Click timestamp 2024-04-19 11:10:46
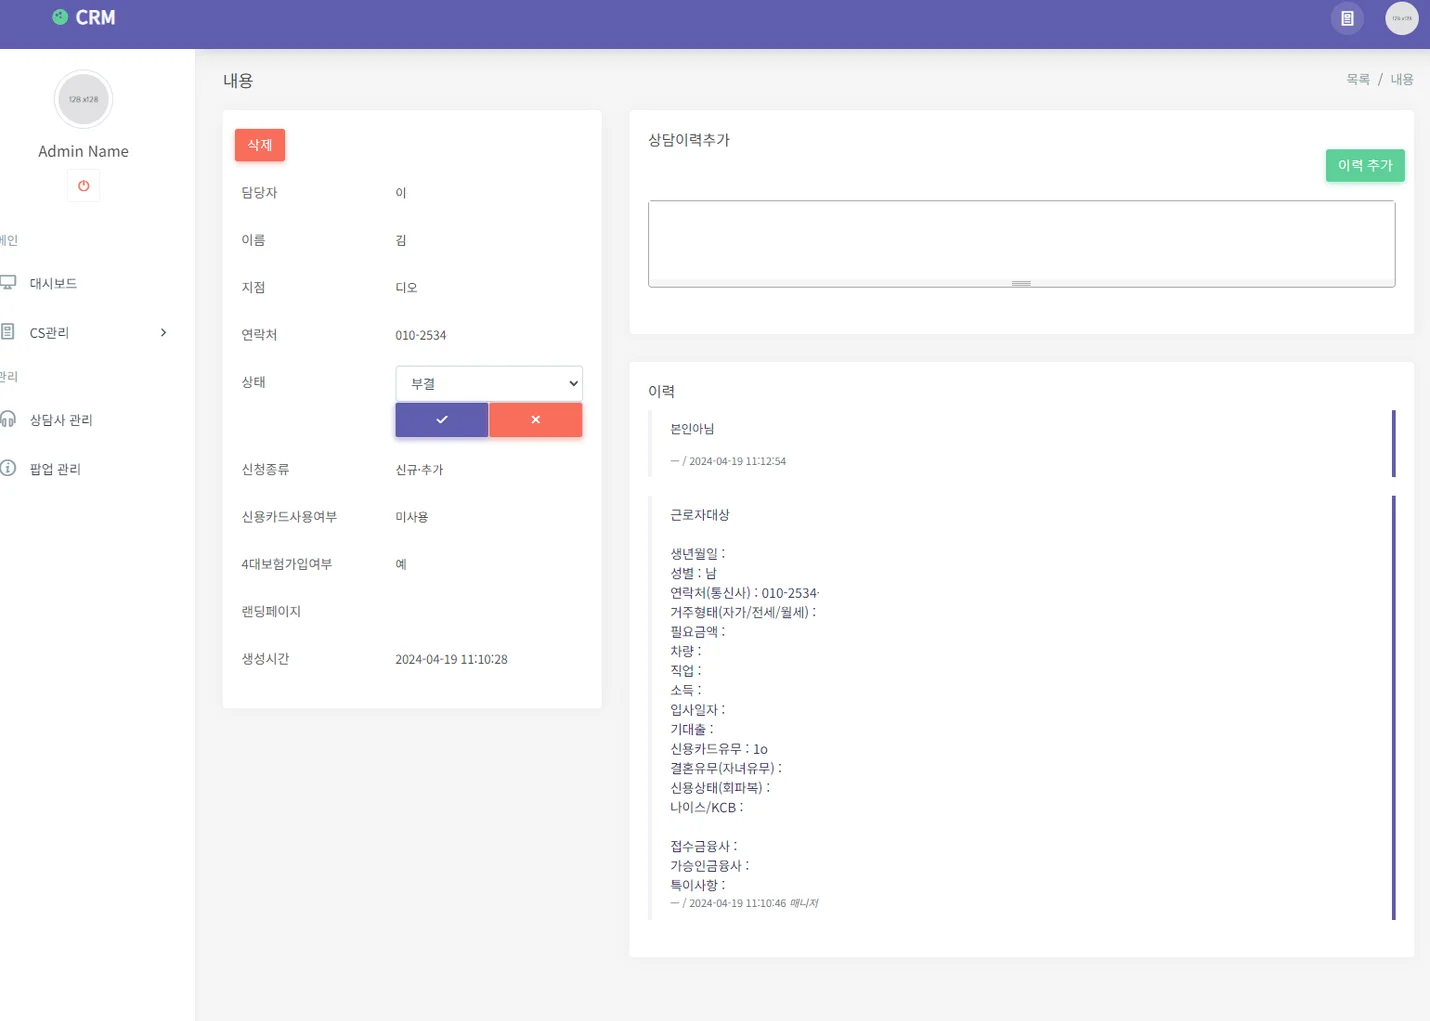Screen dimensions: 1430x1021 [x=737, y=903]
